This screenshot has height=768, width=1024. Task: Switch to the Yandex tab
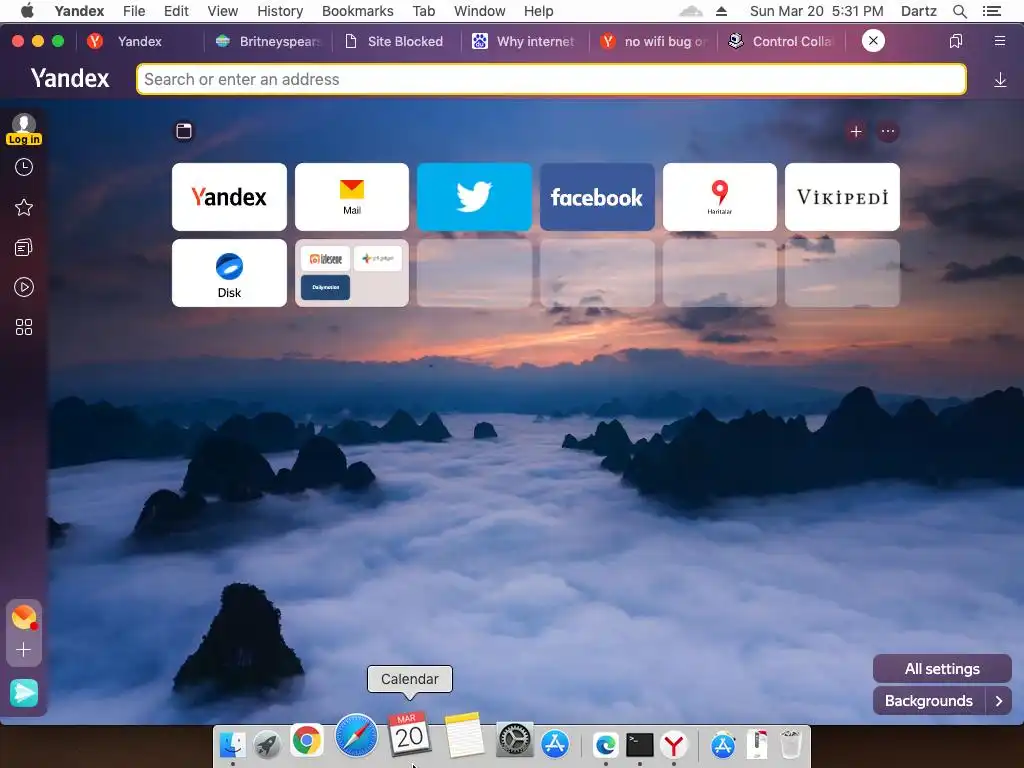pos(140,41)
